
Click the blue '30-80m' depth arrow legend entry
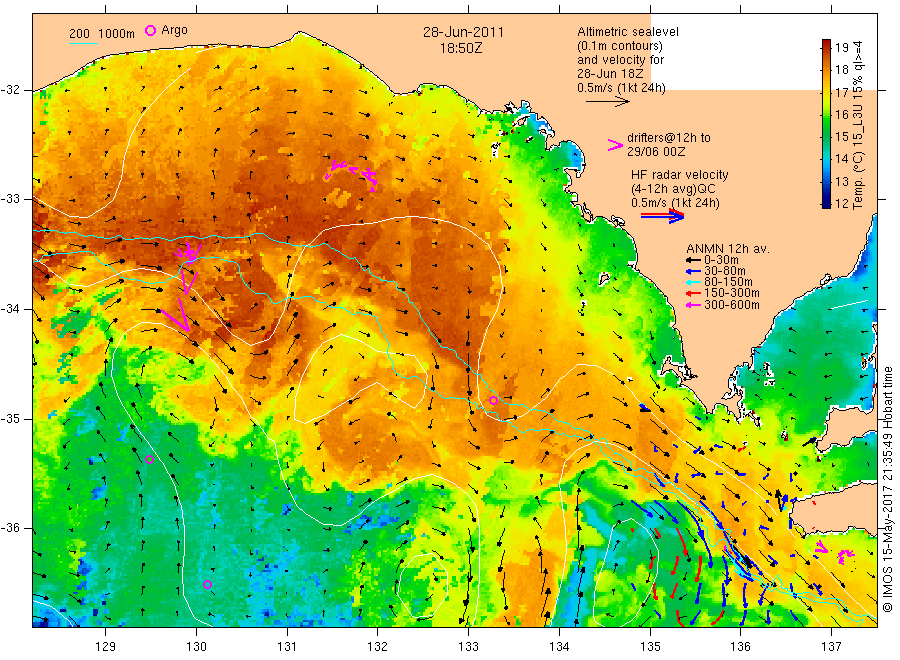[x=716, y=271]
